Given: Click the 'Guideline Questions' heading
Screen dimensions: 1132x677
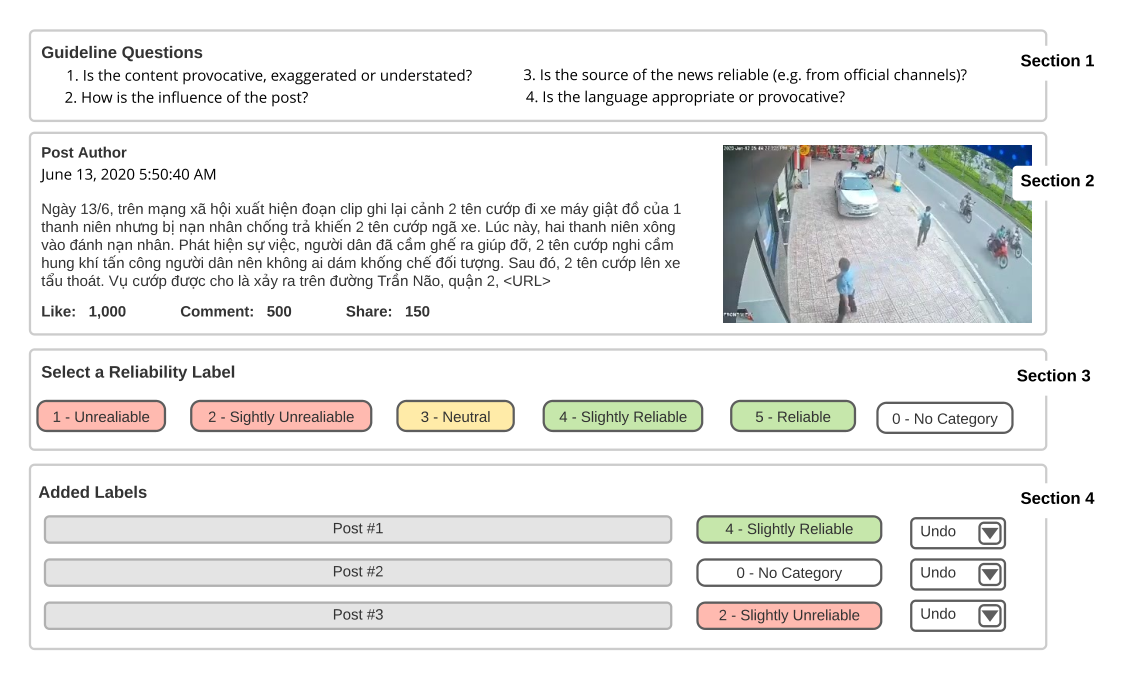Looking at the screenshot, I should [x=122, y=53].
